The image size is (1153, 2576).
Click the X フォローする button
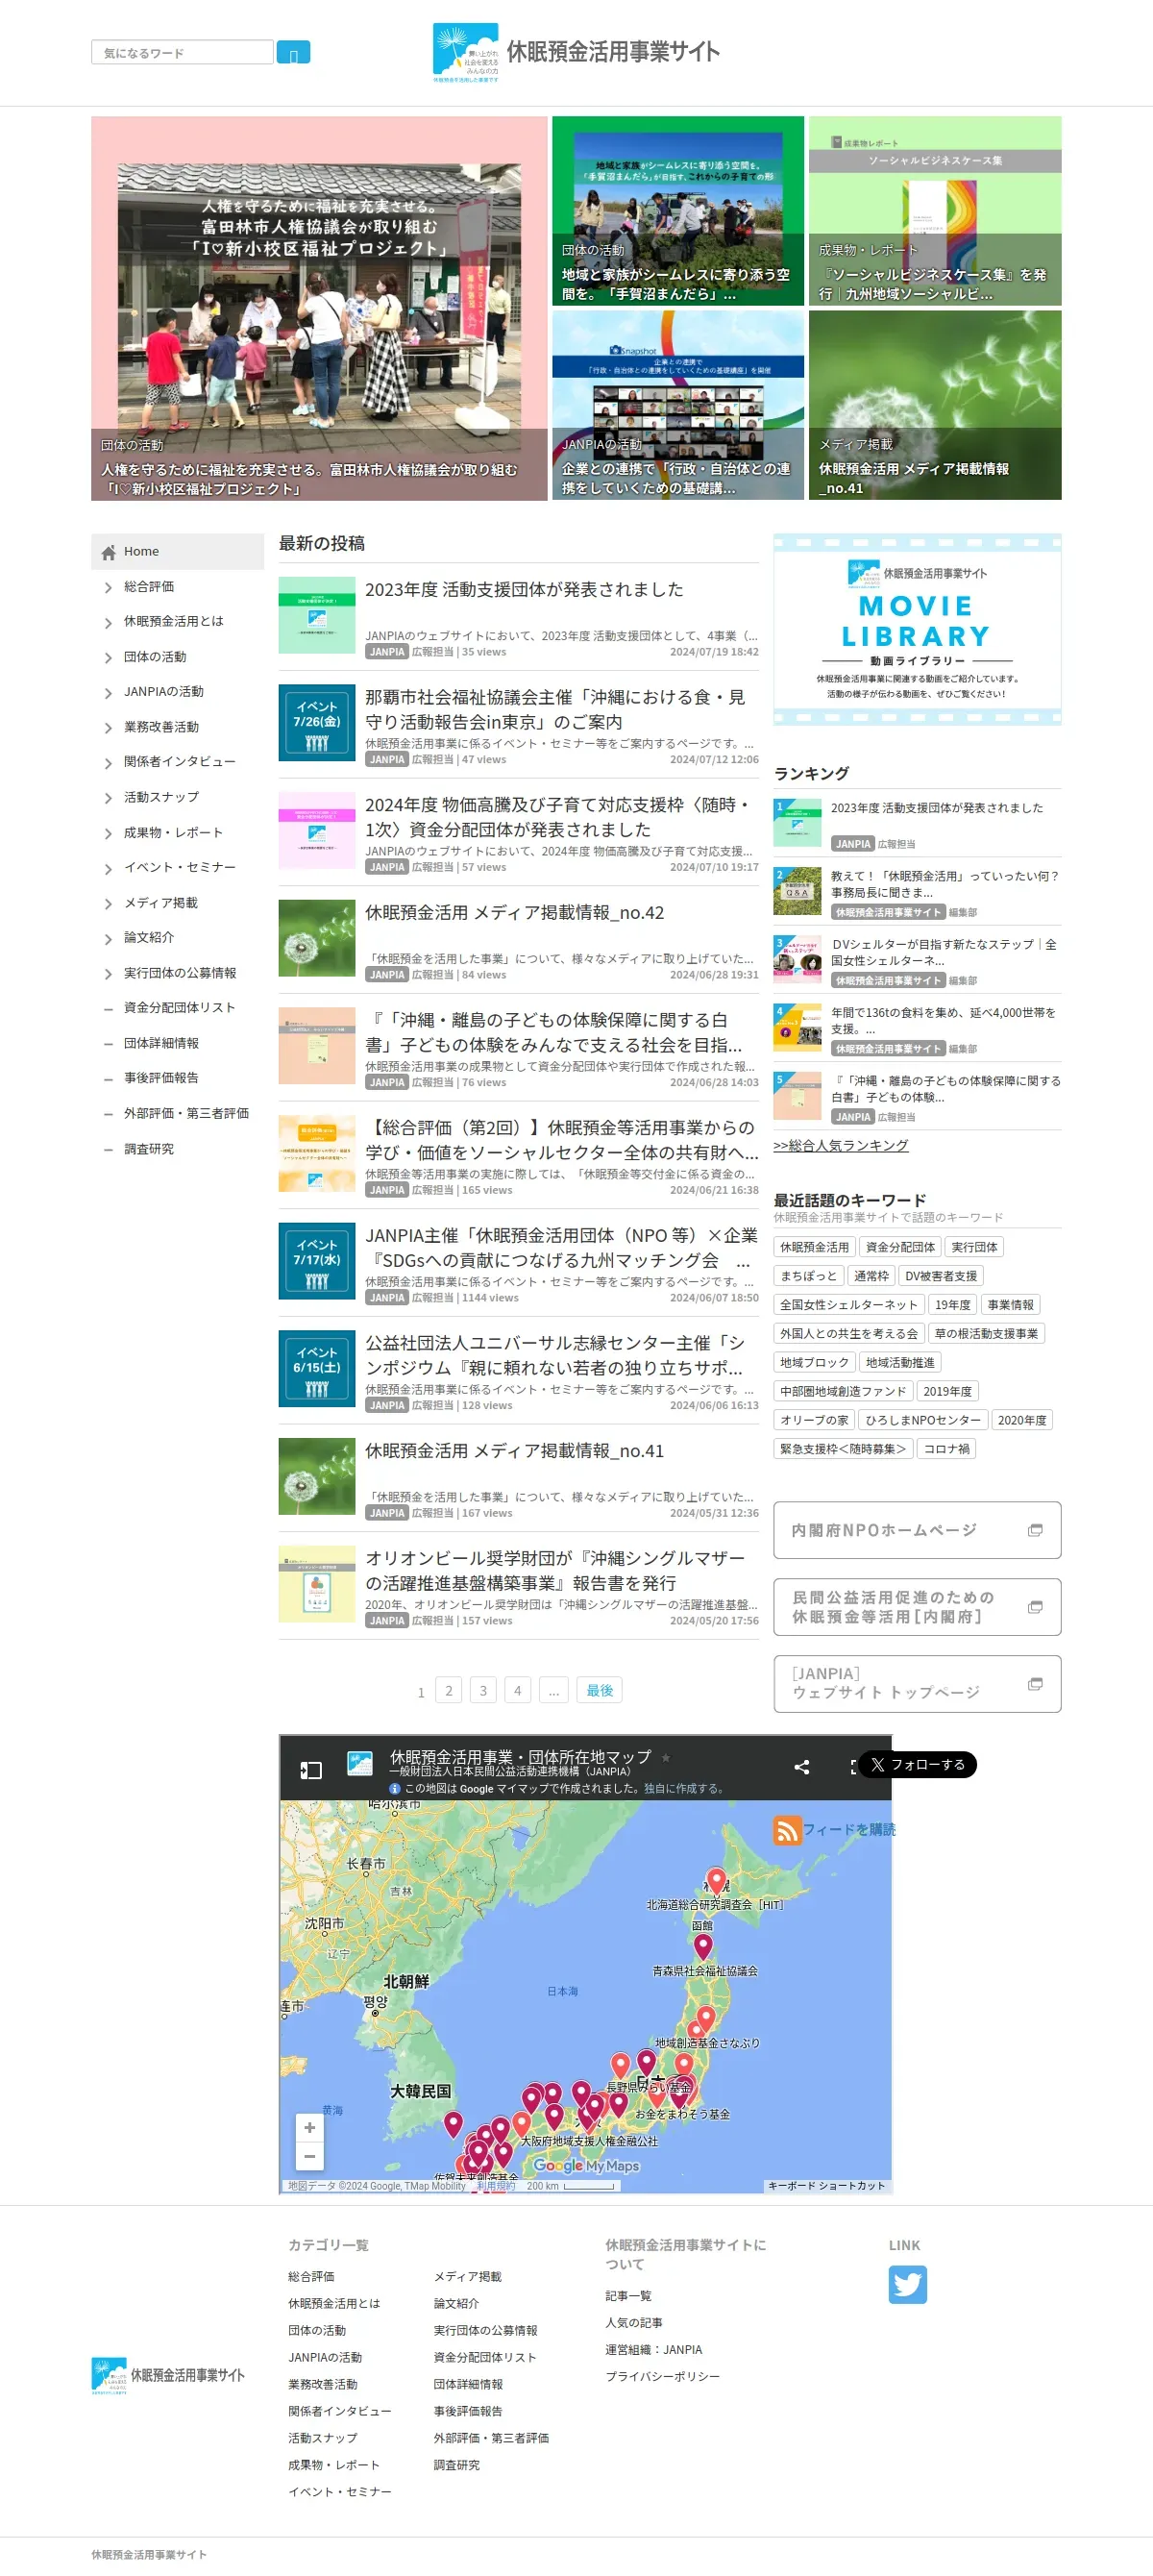click(917, 1765)
